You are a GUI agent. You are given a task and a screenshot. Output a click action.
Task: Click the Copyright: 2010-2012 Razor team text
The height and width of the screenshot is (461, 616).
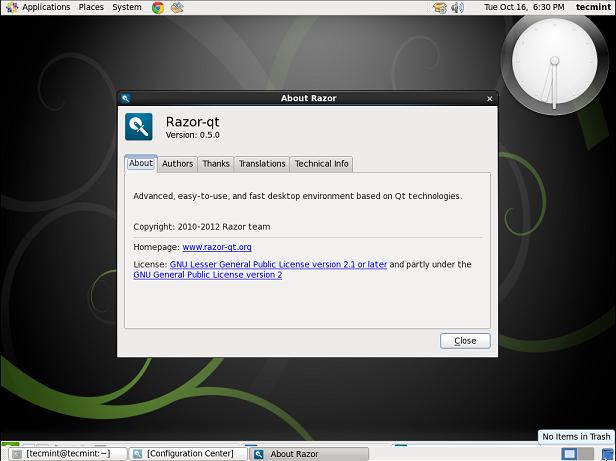[x=202, y=227]
